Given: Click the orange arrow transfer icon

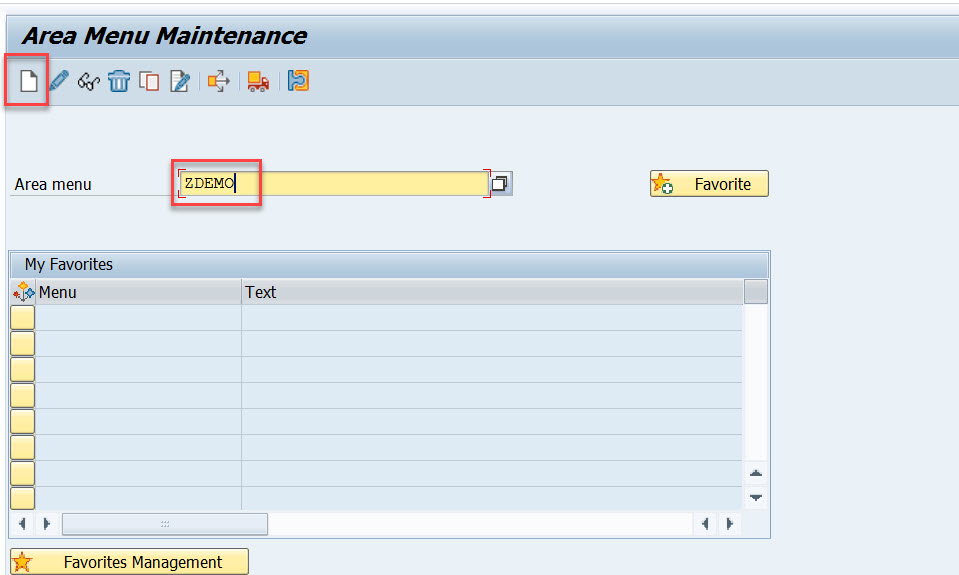Looking at the screenshot, I should click(218, 81).
